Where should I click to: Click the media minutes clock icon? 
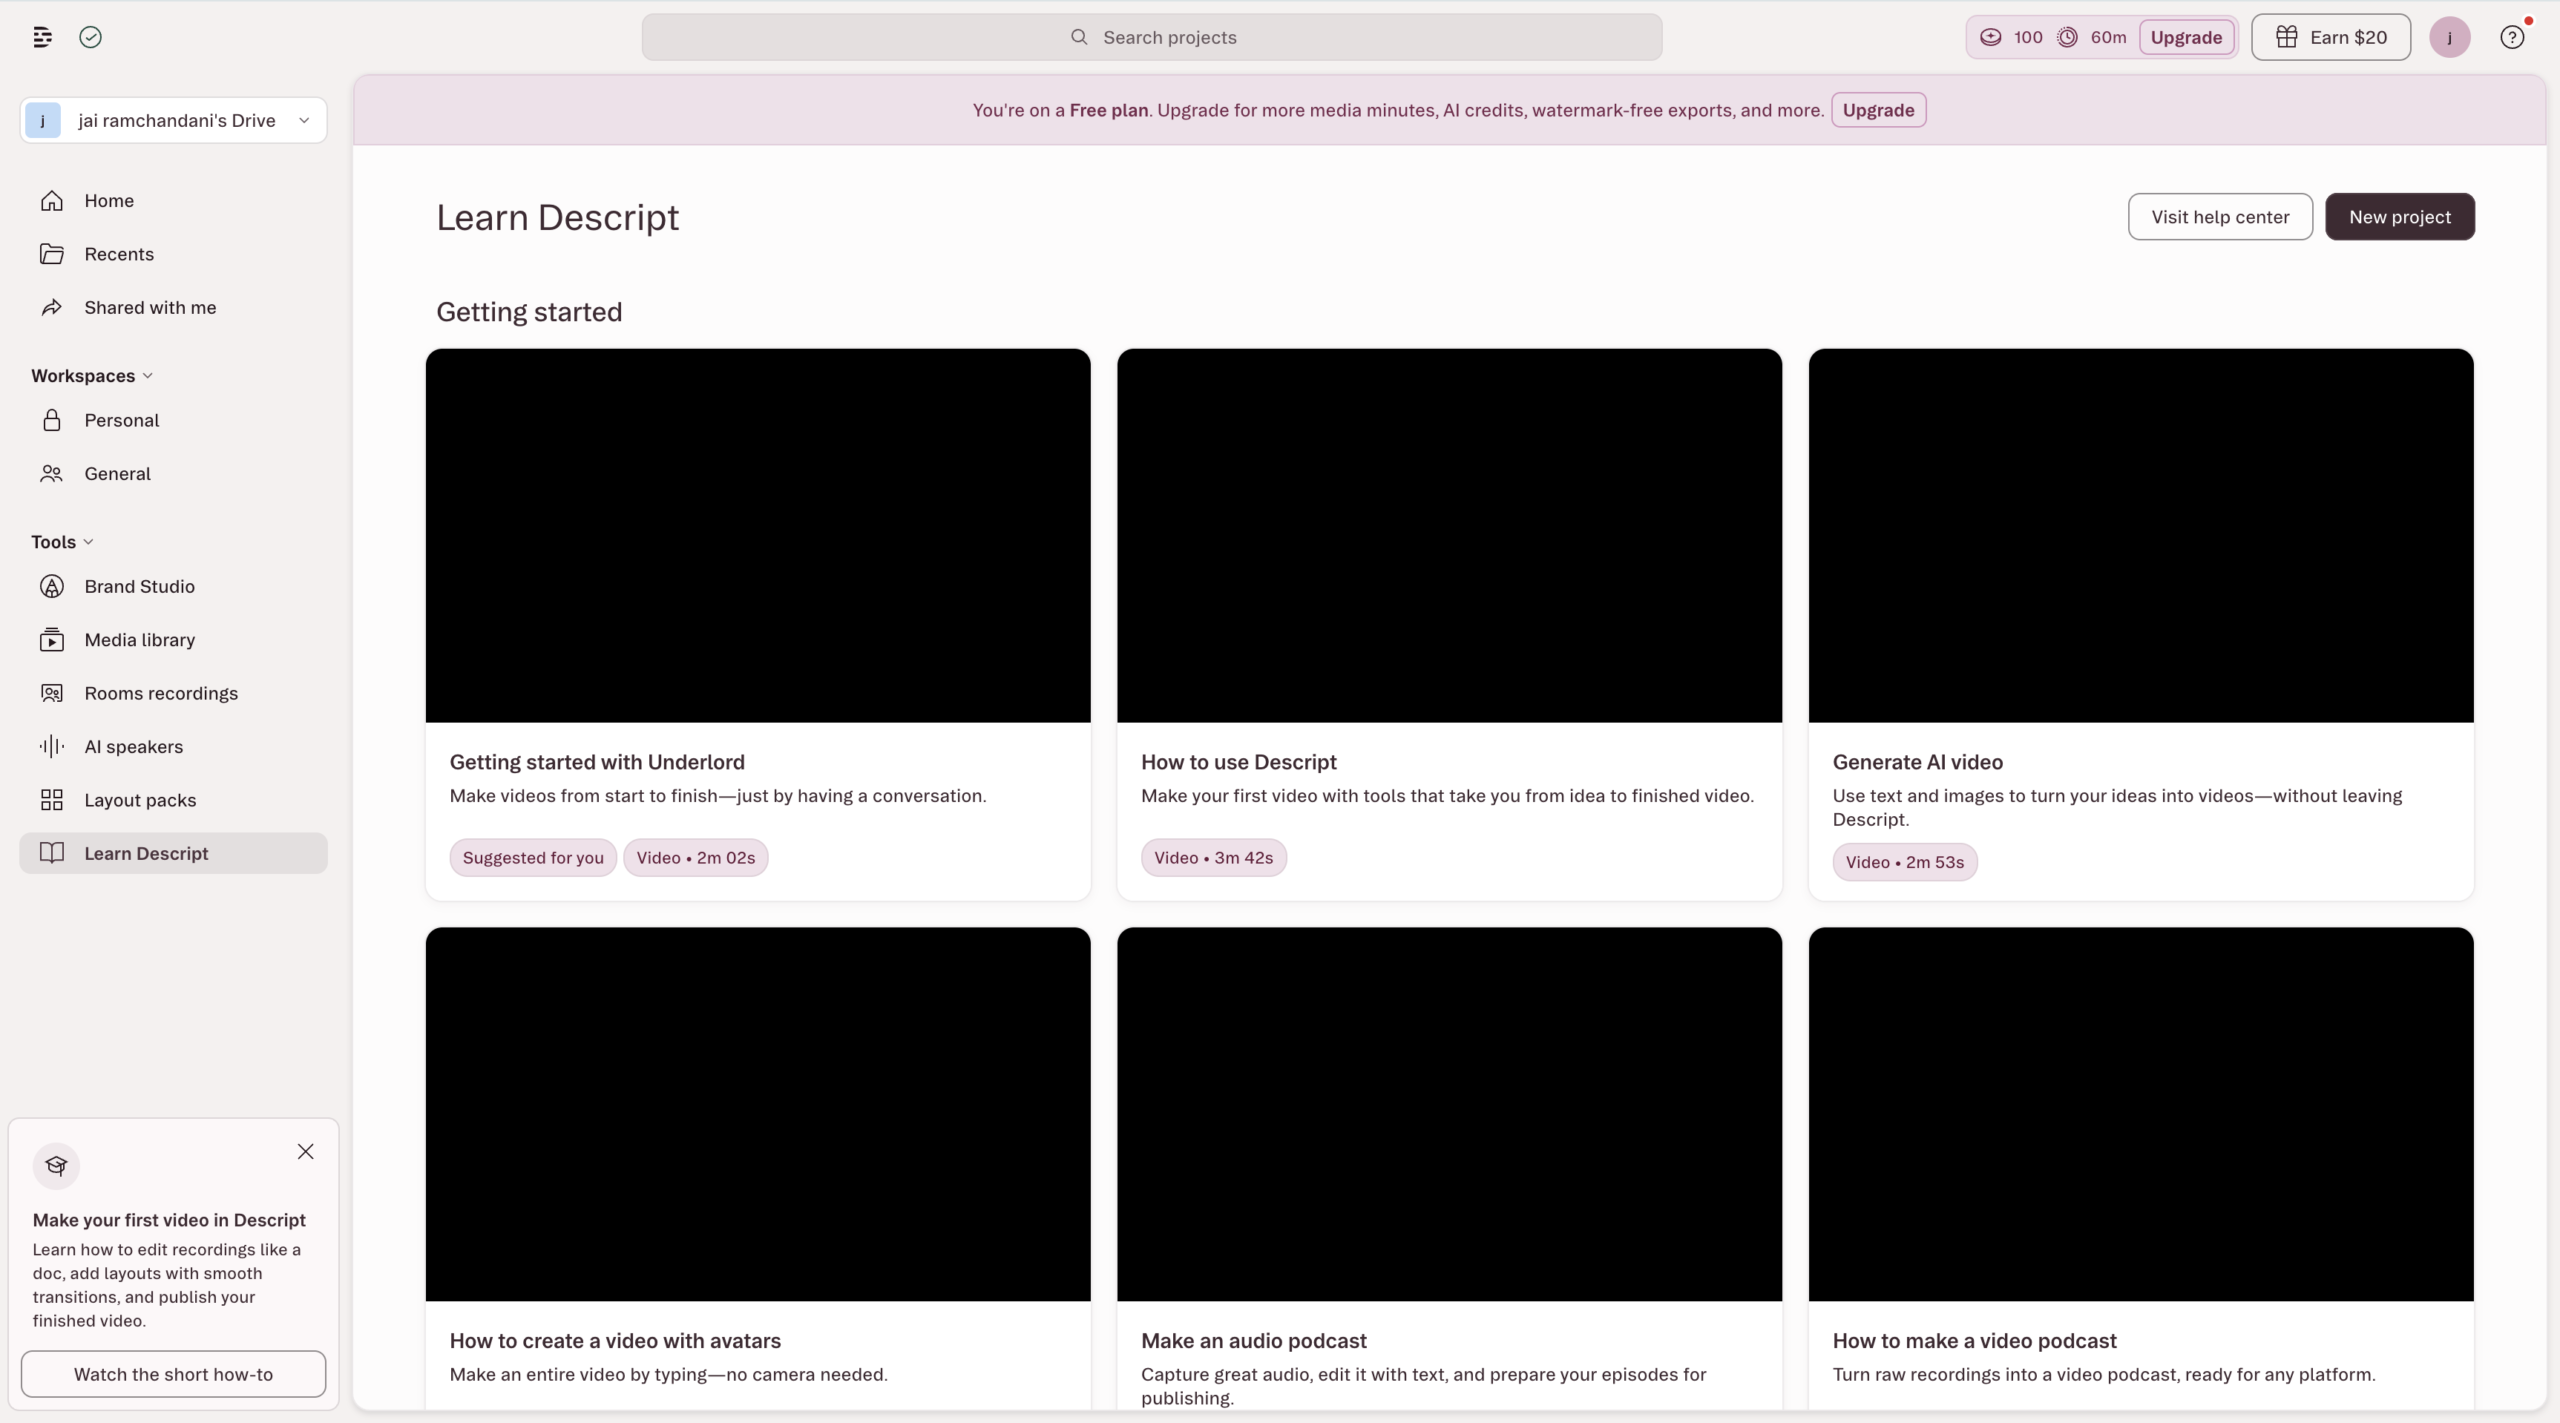[2068, 37]
